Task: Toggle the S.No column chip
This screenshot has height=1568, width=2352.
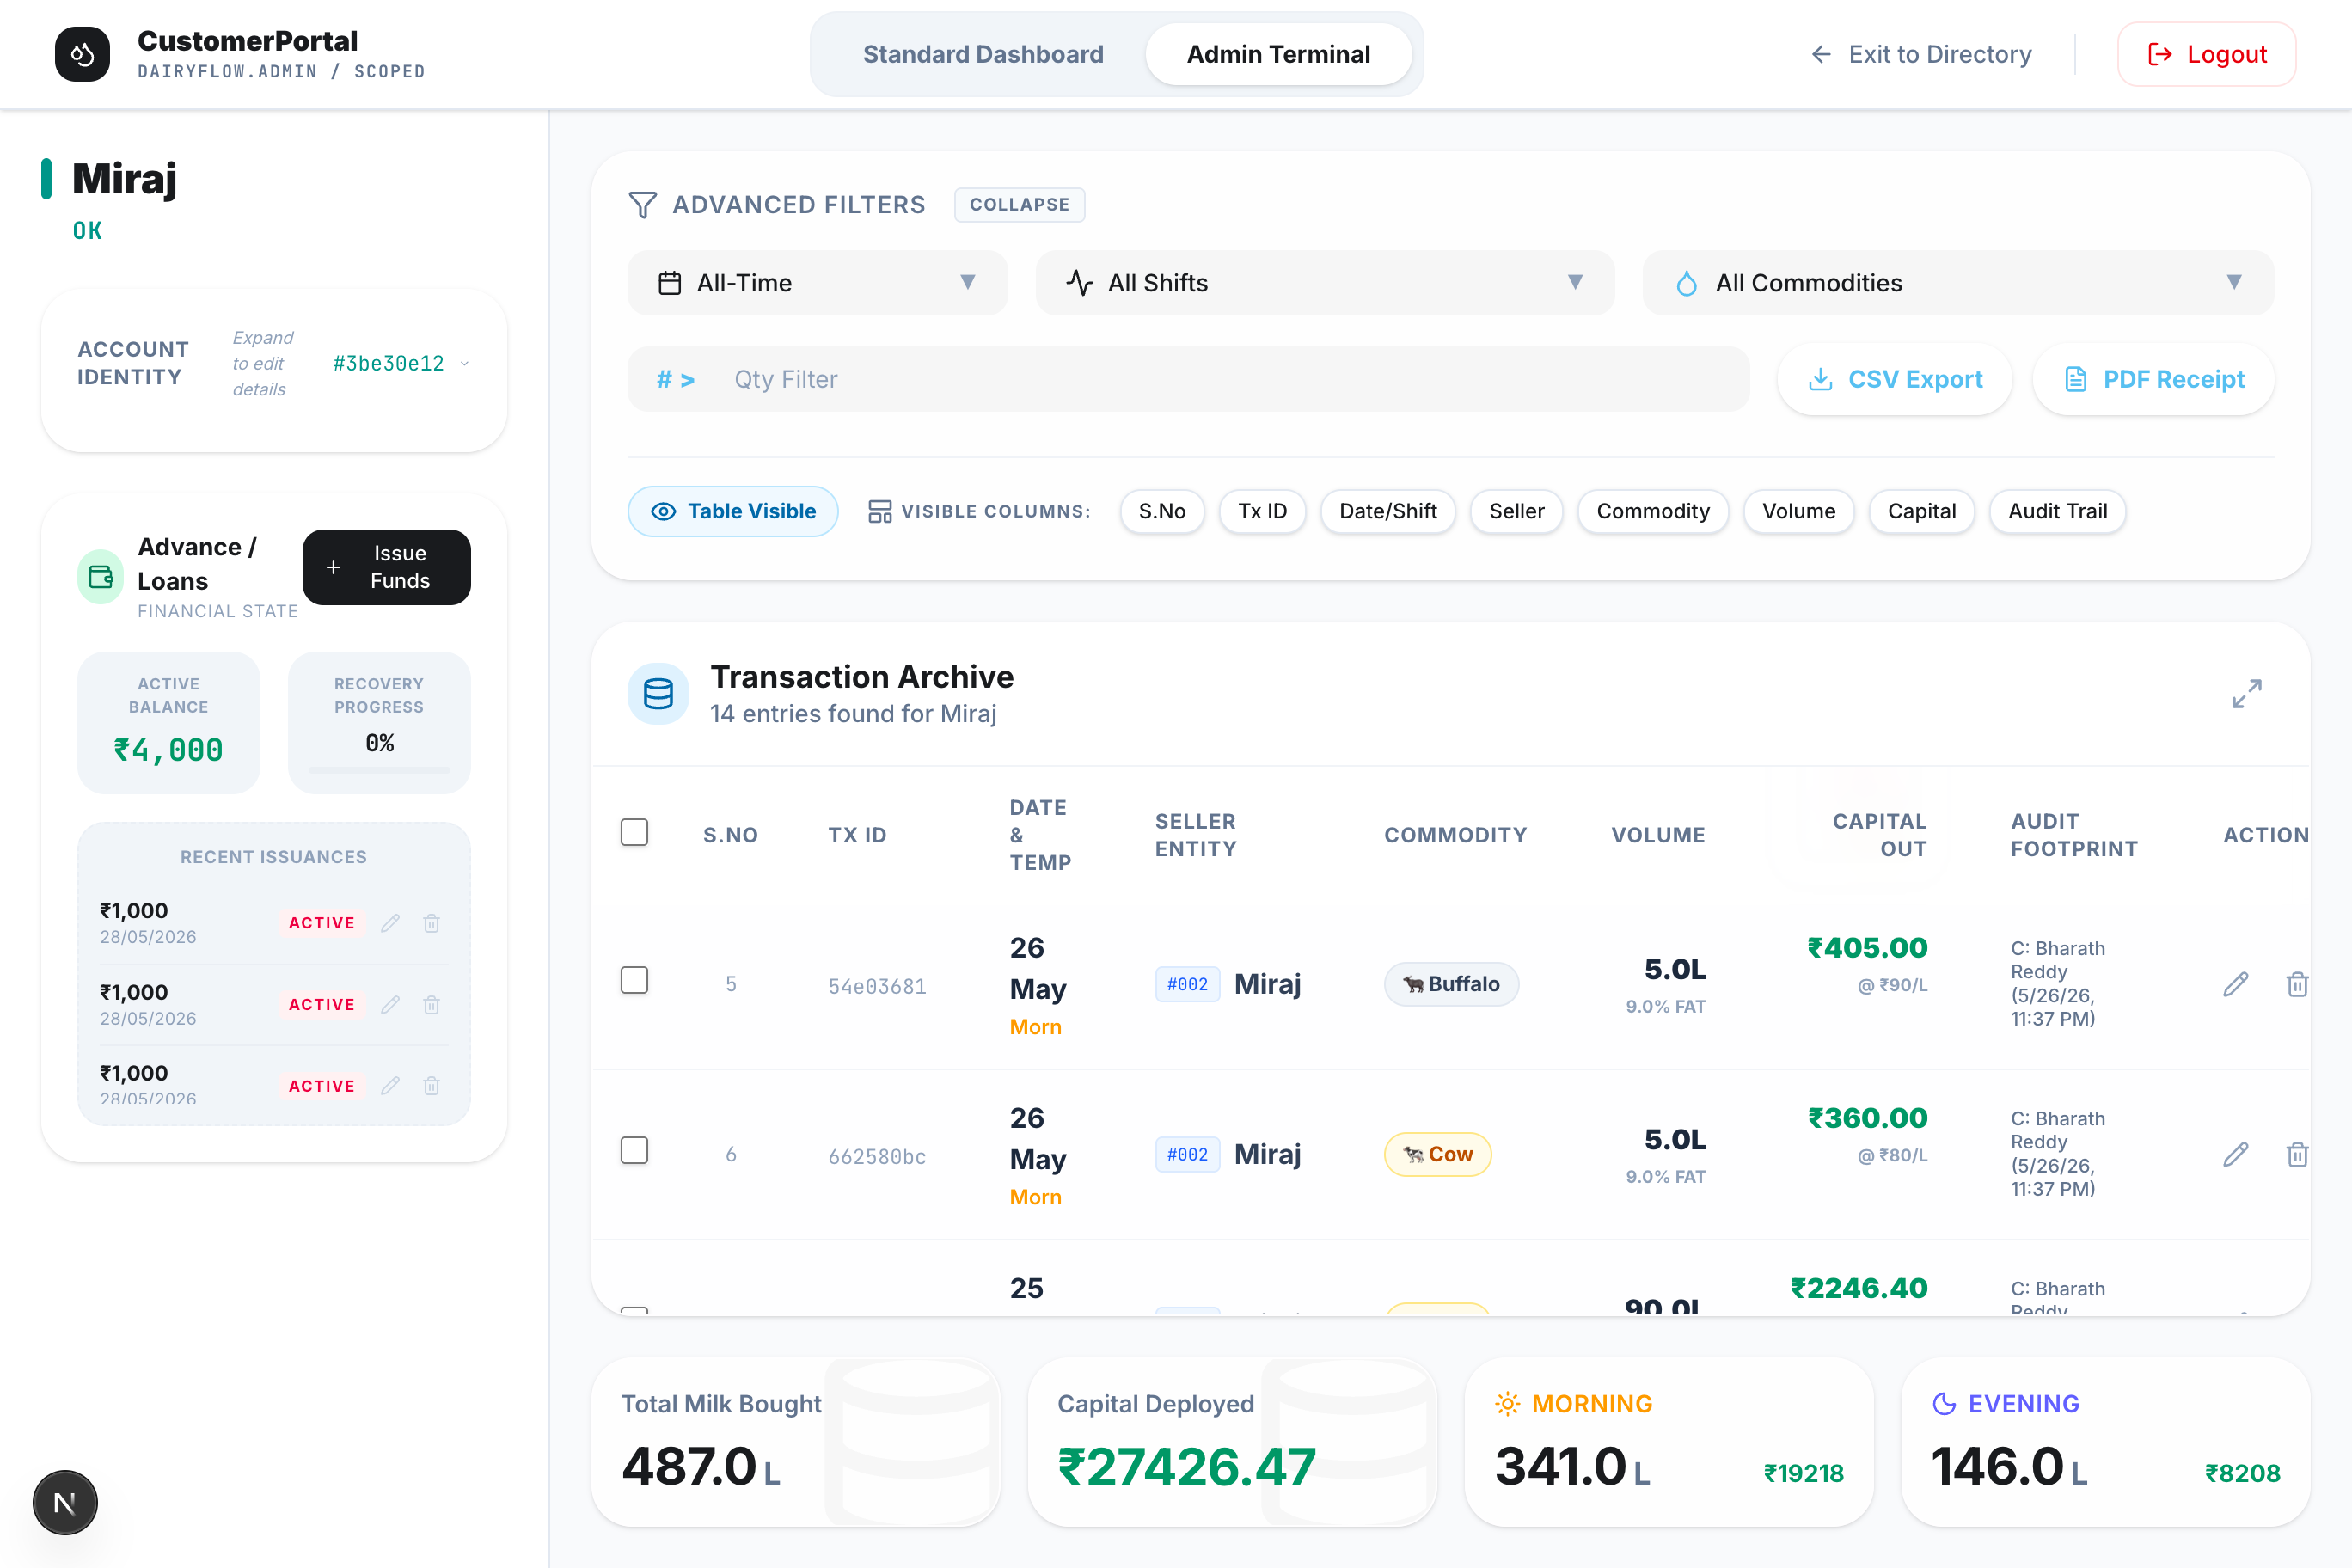Action: (1162, 511)
